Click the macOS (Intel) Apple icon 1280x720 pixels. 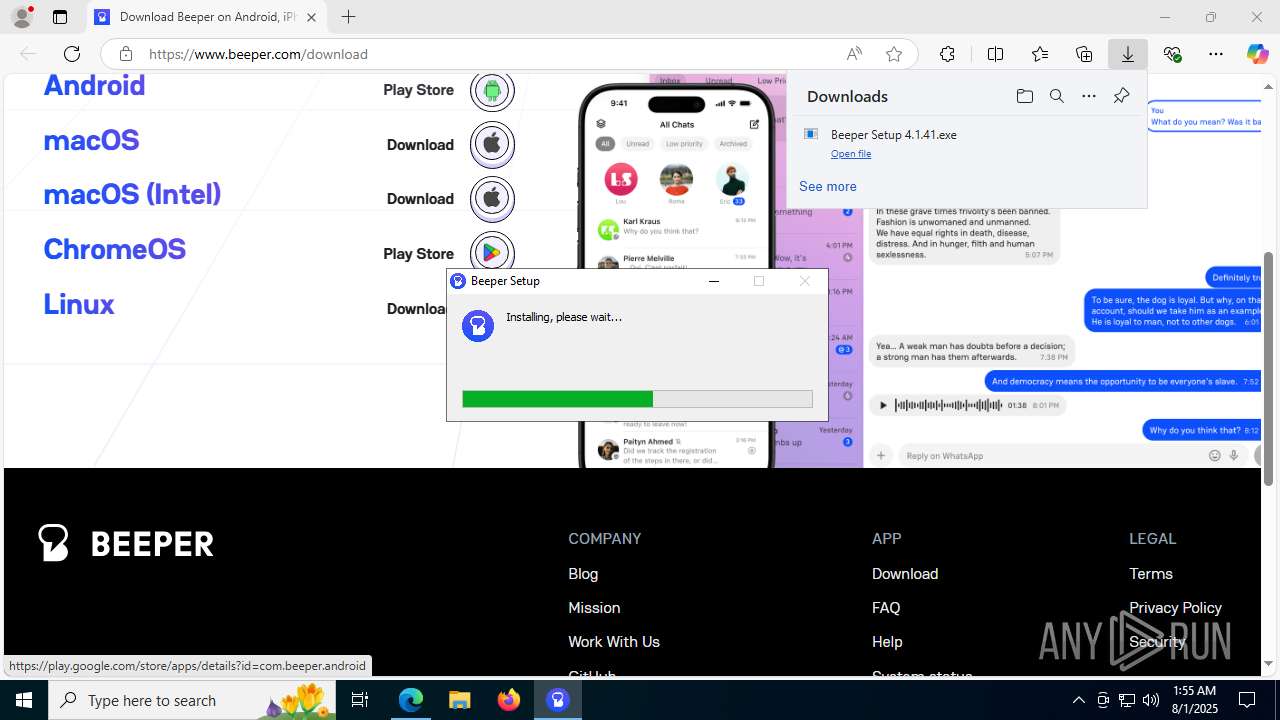(x=492, y=198)
